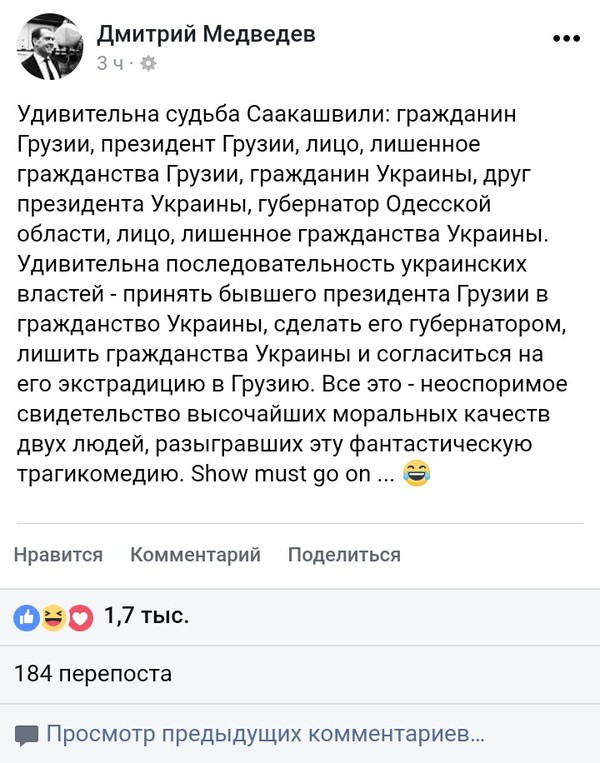Screen dimensions: 600x763
Task: Open the three-dot post options menu
Action: [565, 38]
